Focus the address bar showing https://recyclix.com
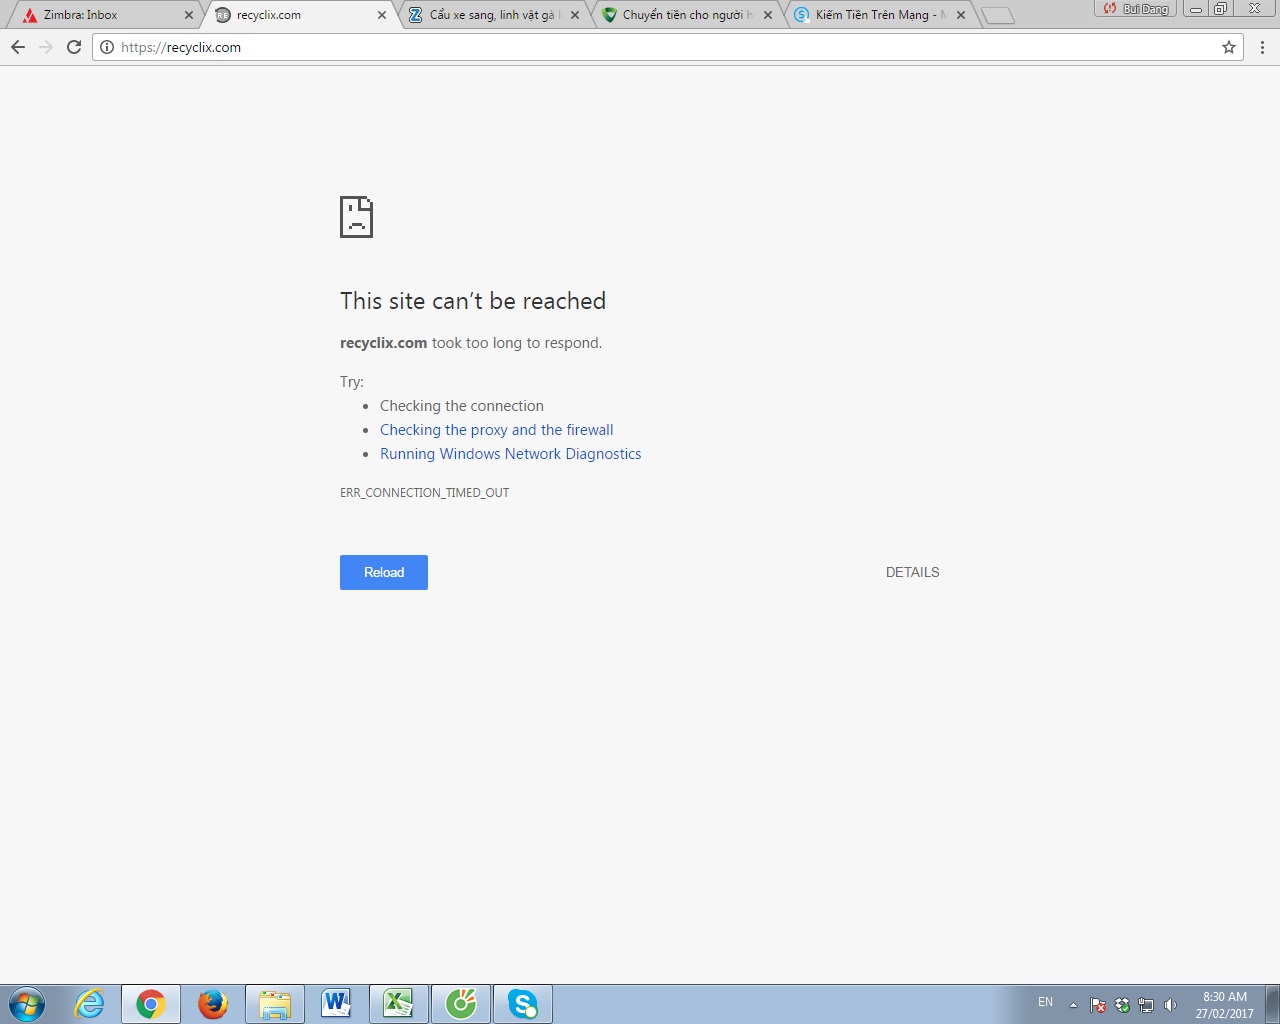 pyautogui.click(x=668, y=47)
